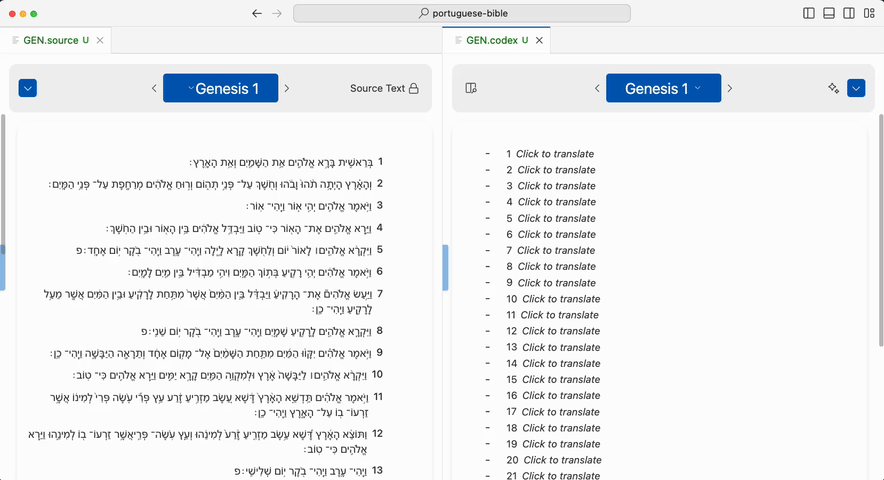
Task: Toggle the primary sidebar layout icon
Action: click(808, 13)
